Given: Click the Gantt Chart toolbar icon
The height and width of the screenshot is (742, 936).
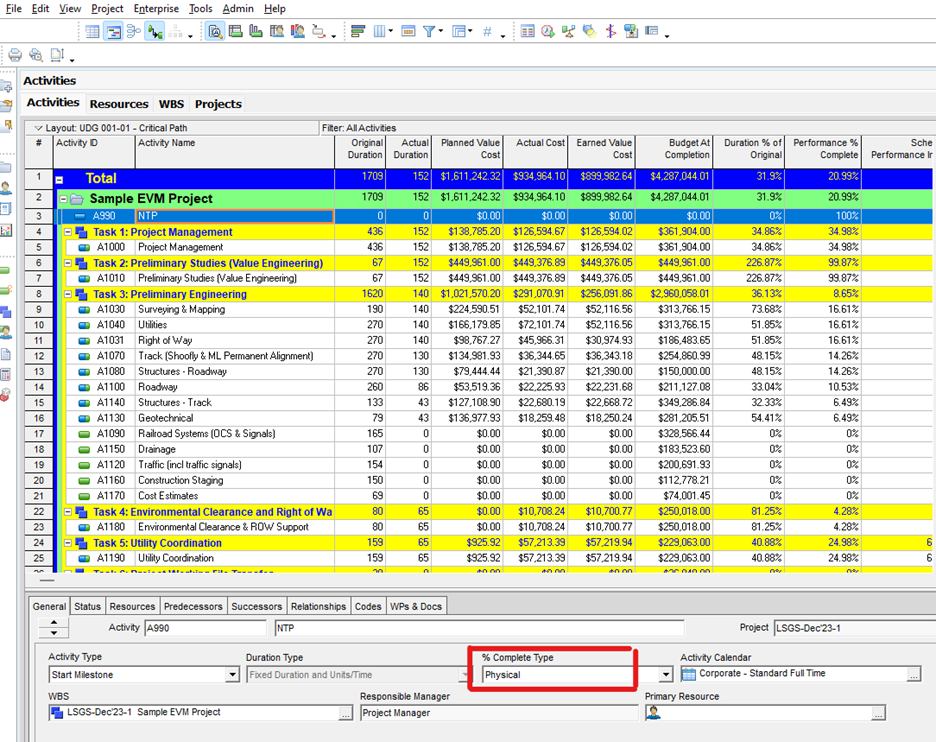Looking at the screenshot, I should pos(113,31).
